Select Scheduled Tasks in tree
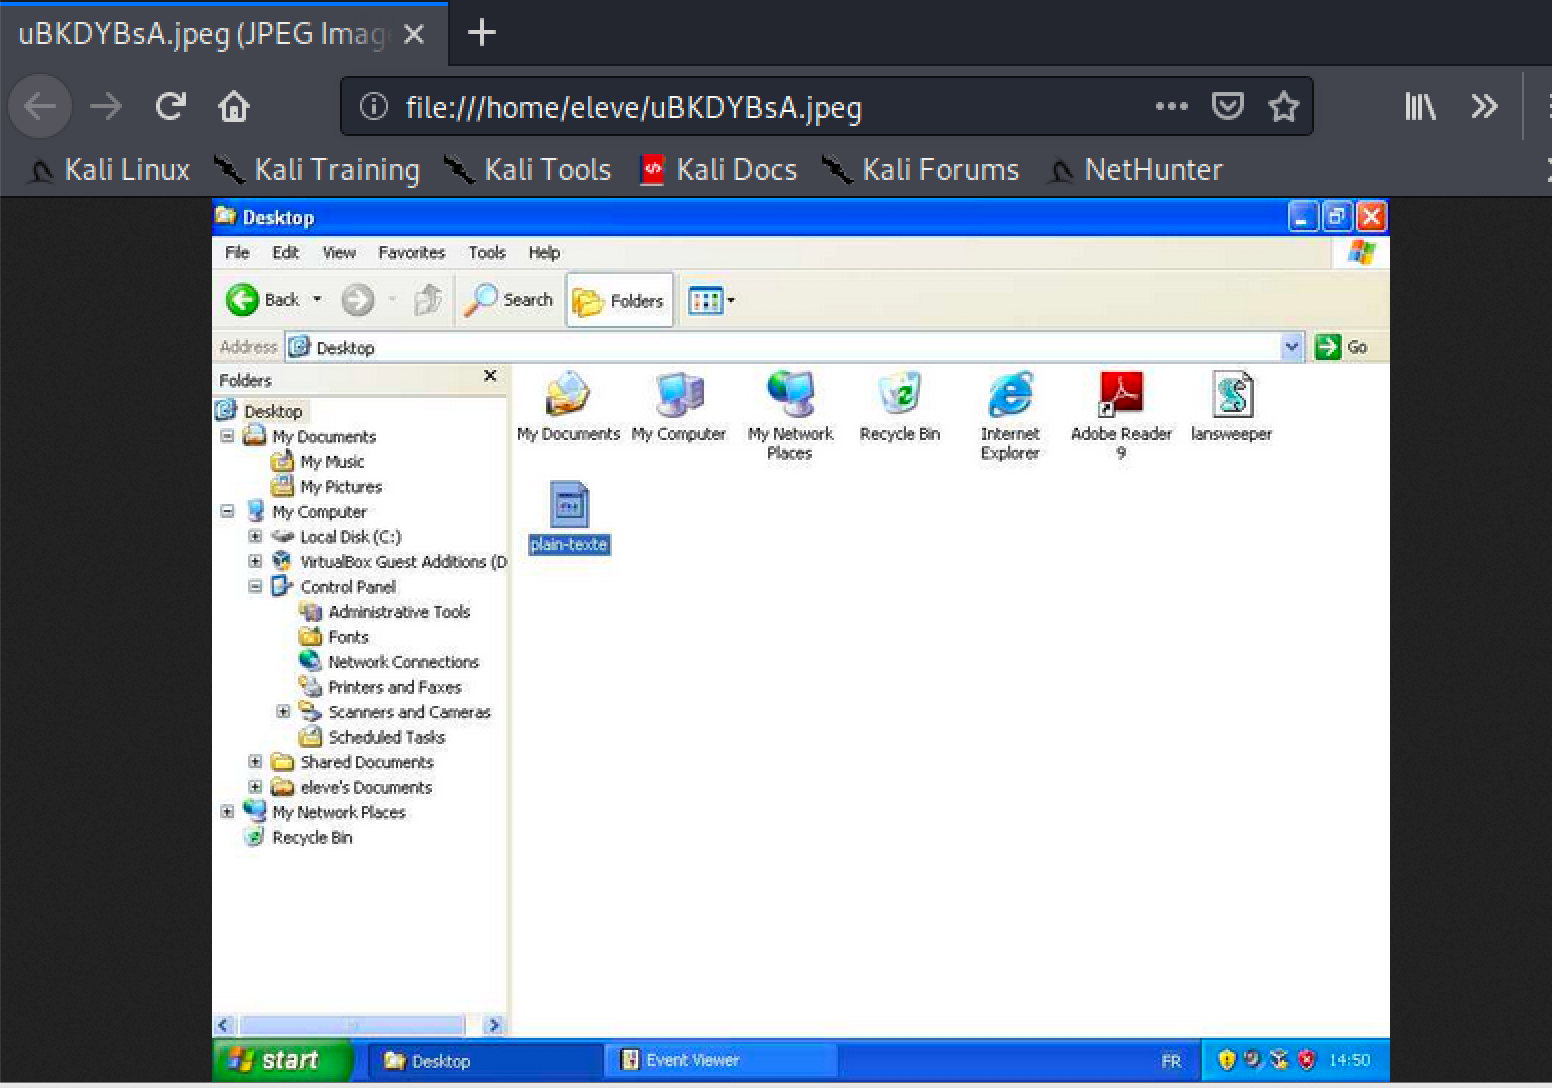This screenshot has width=1552, height=1088. point(386,736)
